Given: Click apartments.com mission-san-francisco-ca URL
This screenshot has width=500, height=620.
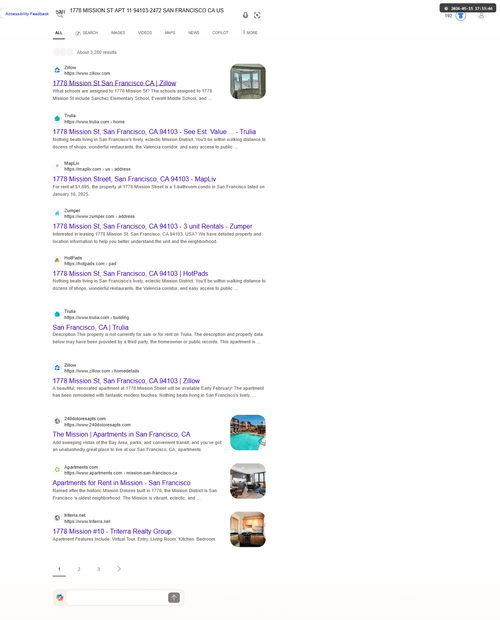Looking at the screenshot, I should (x=121, y=473).
